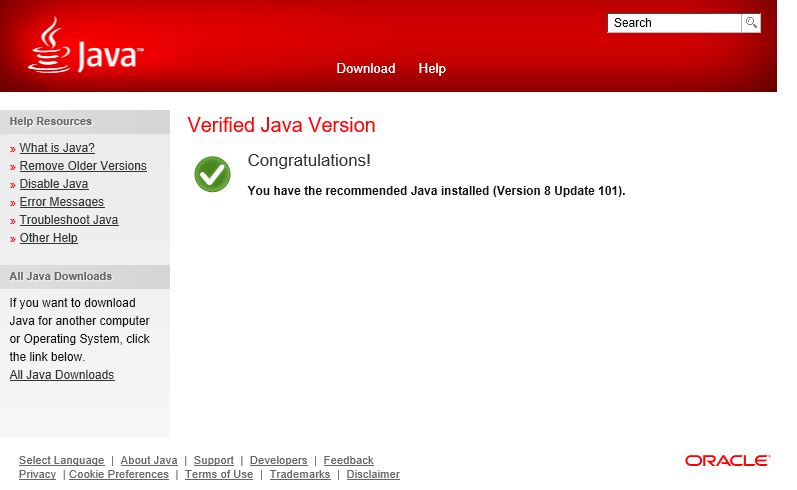Click the magnifying glass search icon
Screen dimensions: 797x490
click(751, 23)
